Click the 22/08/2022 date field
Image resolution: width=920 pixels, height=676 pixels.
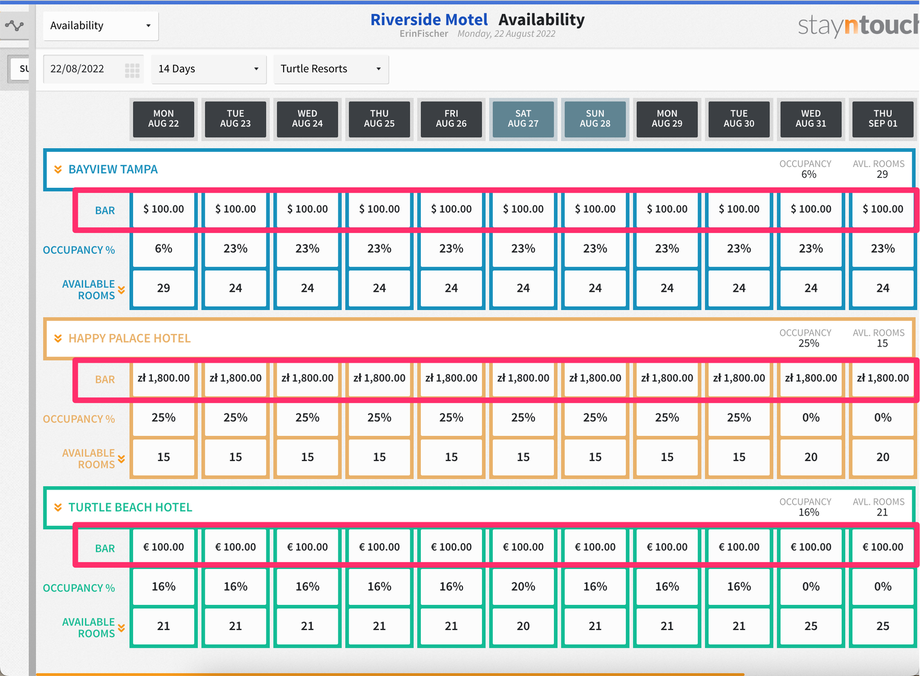(93, 69)
